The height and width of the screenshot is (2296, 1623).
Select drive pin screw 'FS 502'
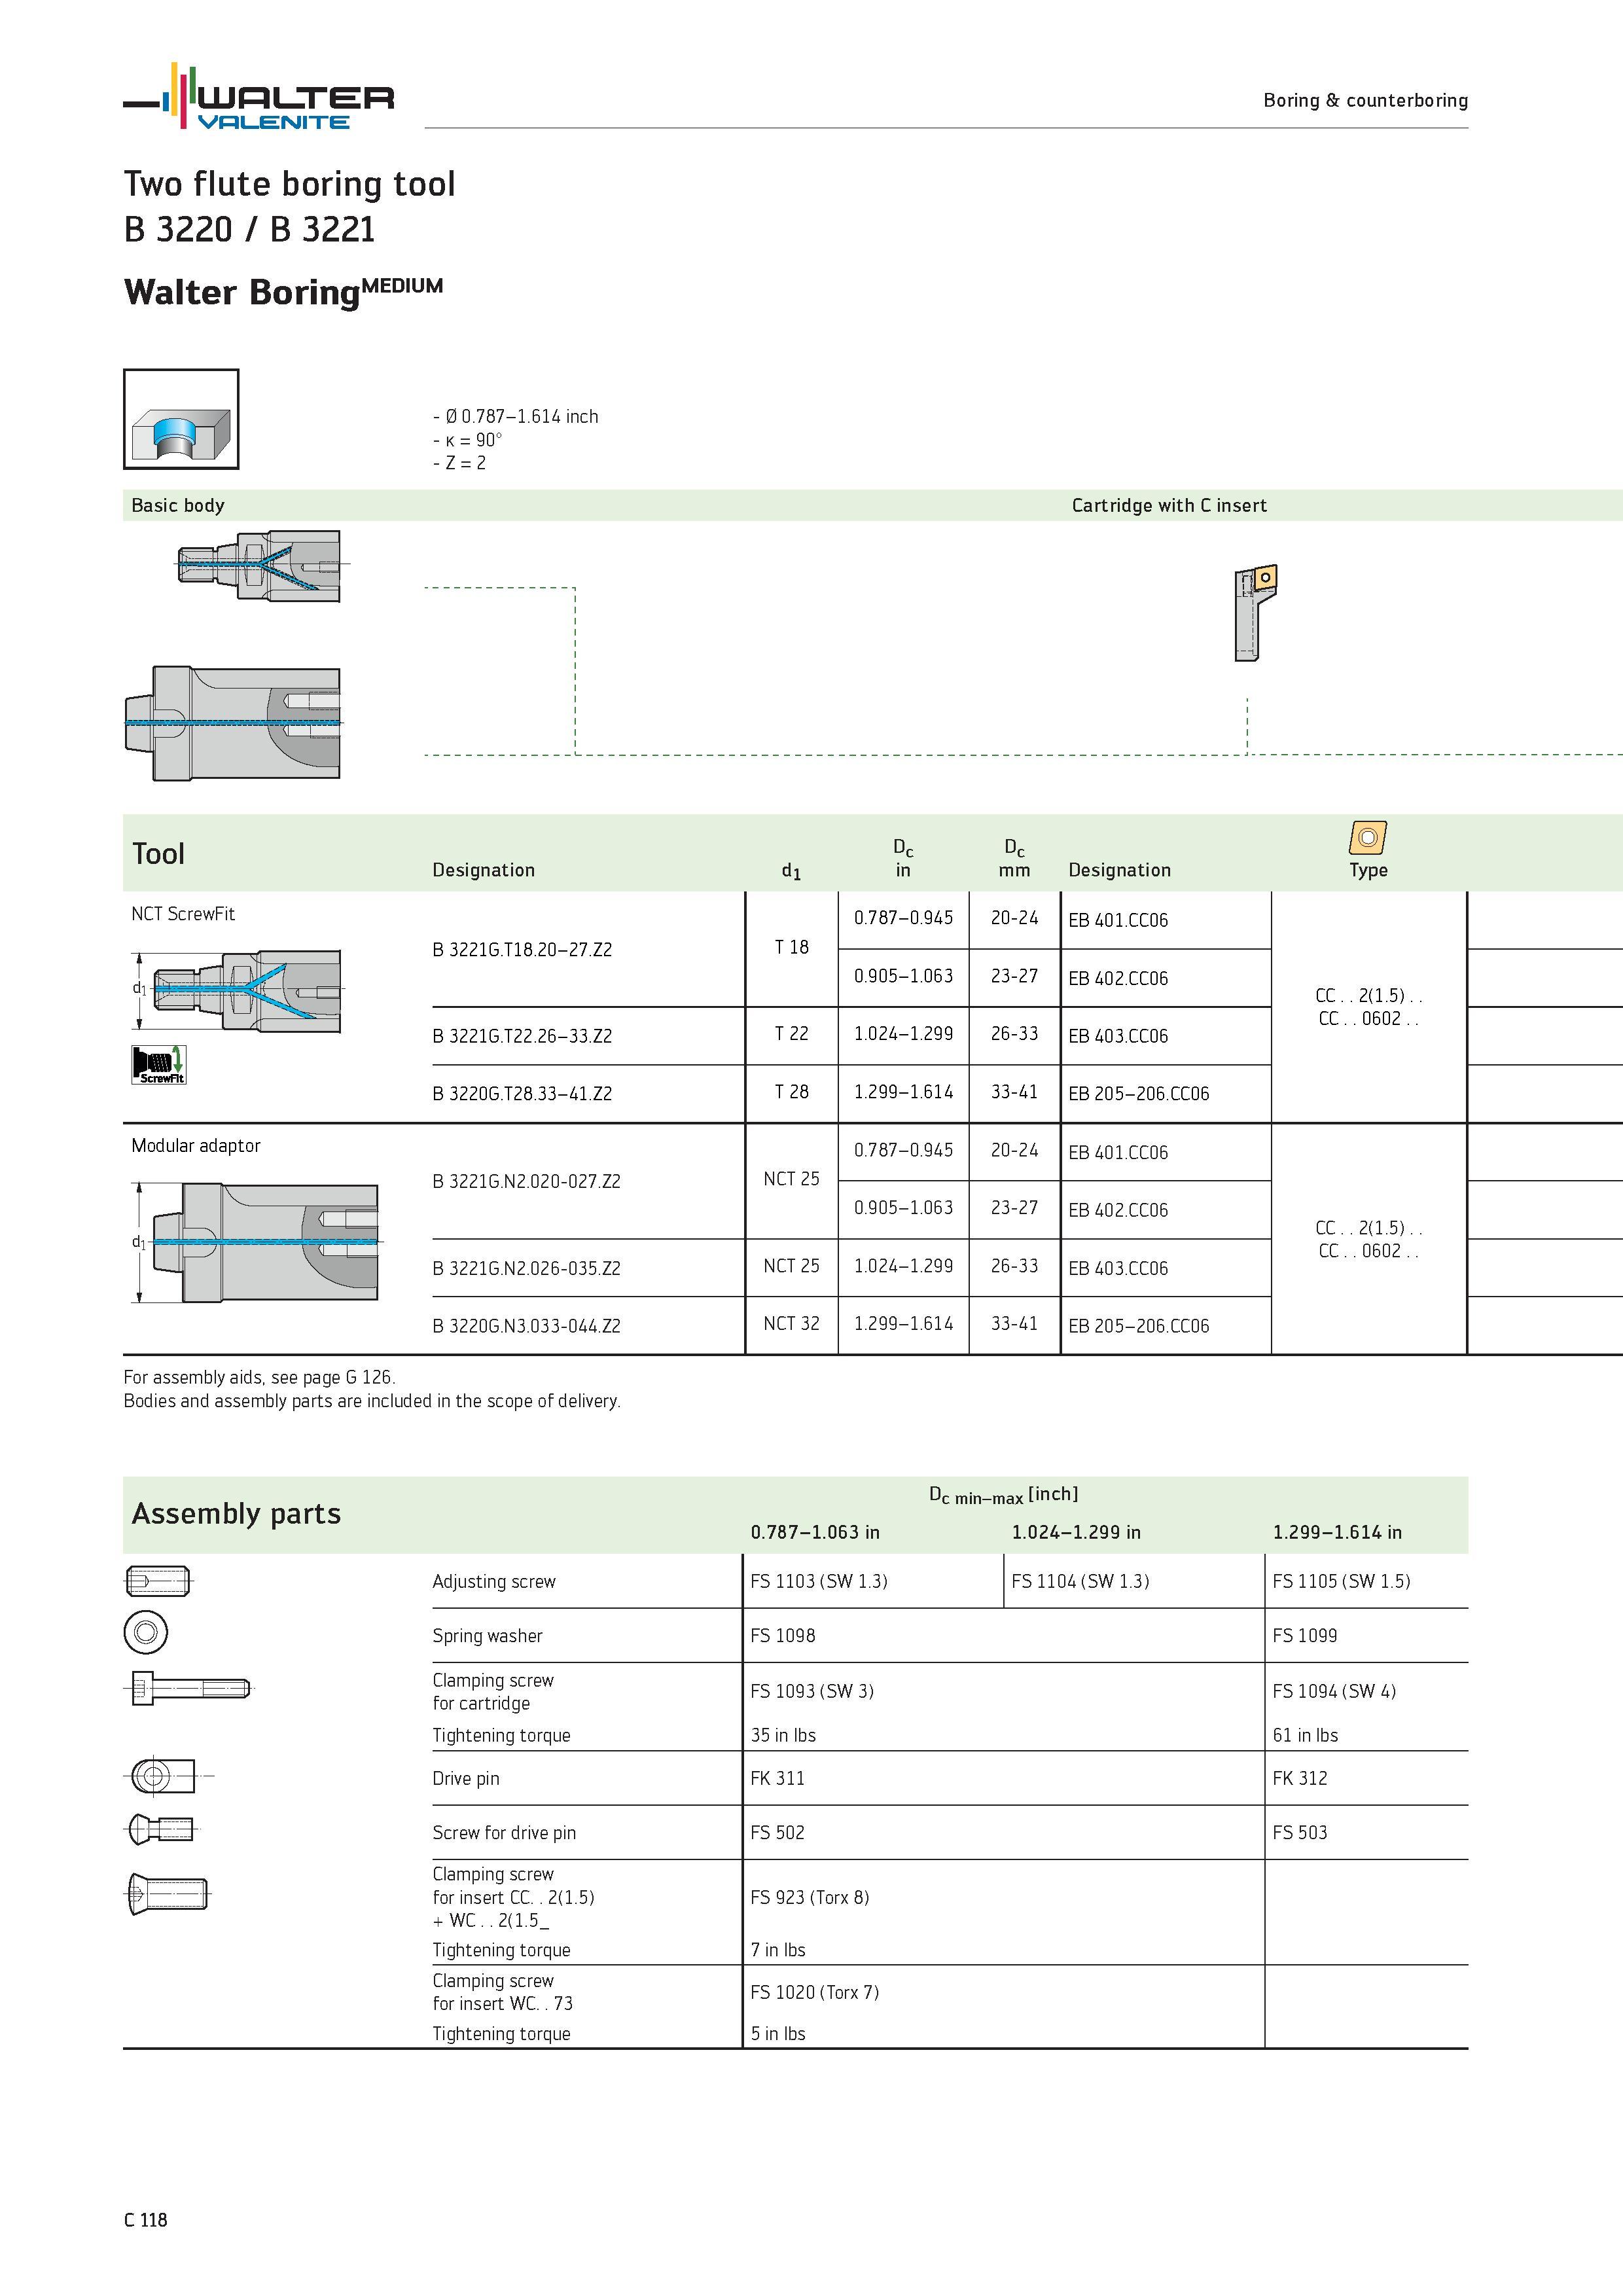click(777, 1832)
